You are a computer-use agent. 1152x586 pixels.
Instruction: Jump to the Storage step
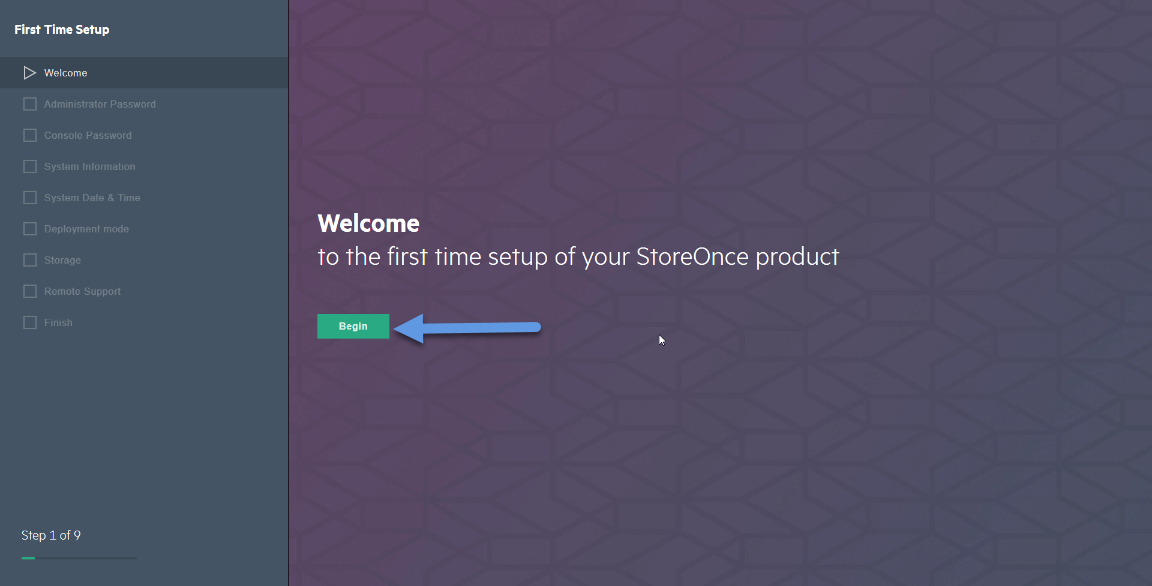tap(62, 260)
